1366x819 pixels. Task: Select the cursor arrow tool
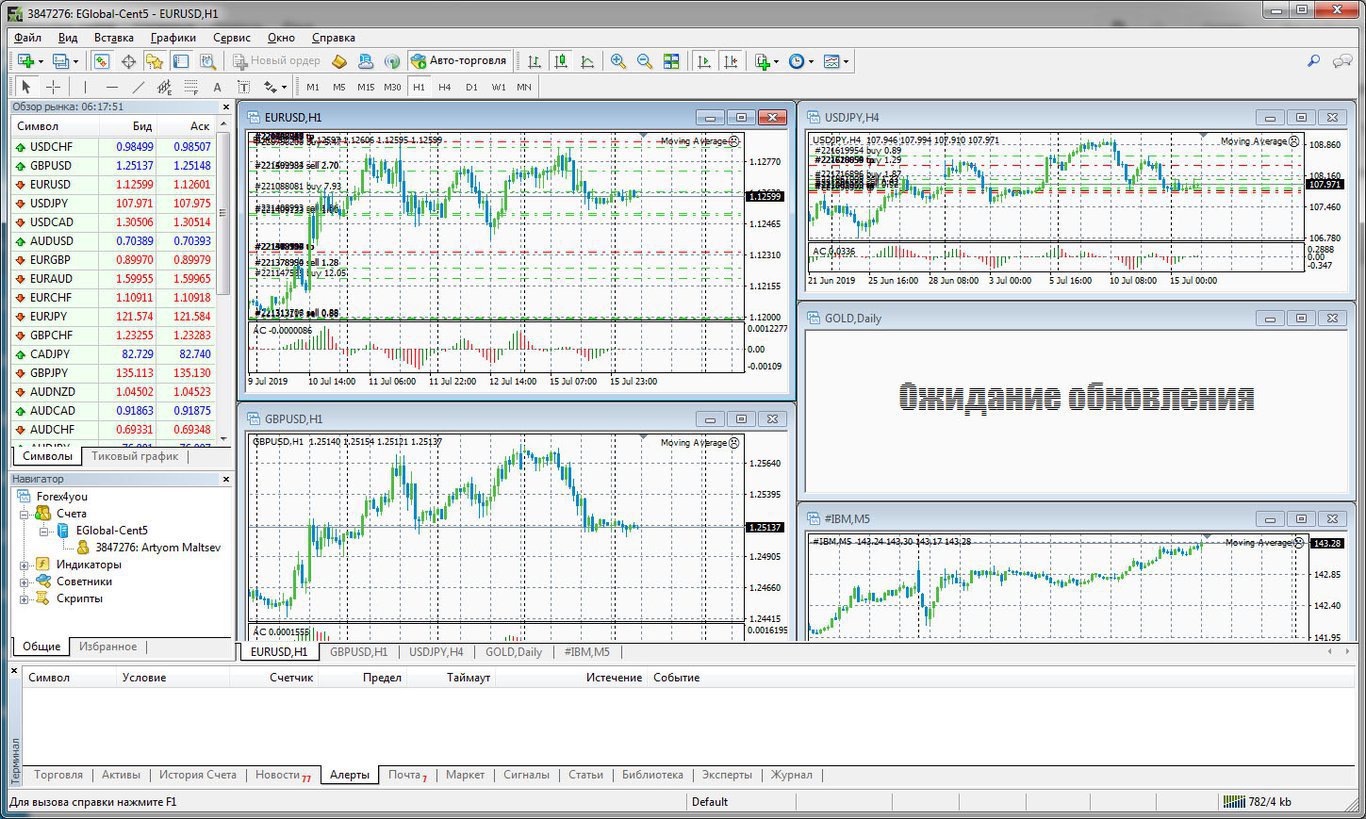27,87
